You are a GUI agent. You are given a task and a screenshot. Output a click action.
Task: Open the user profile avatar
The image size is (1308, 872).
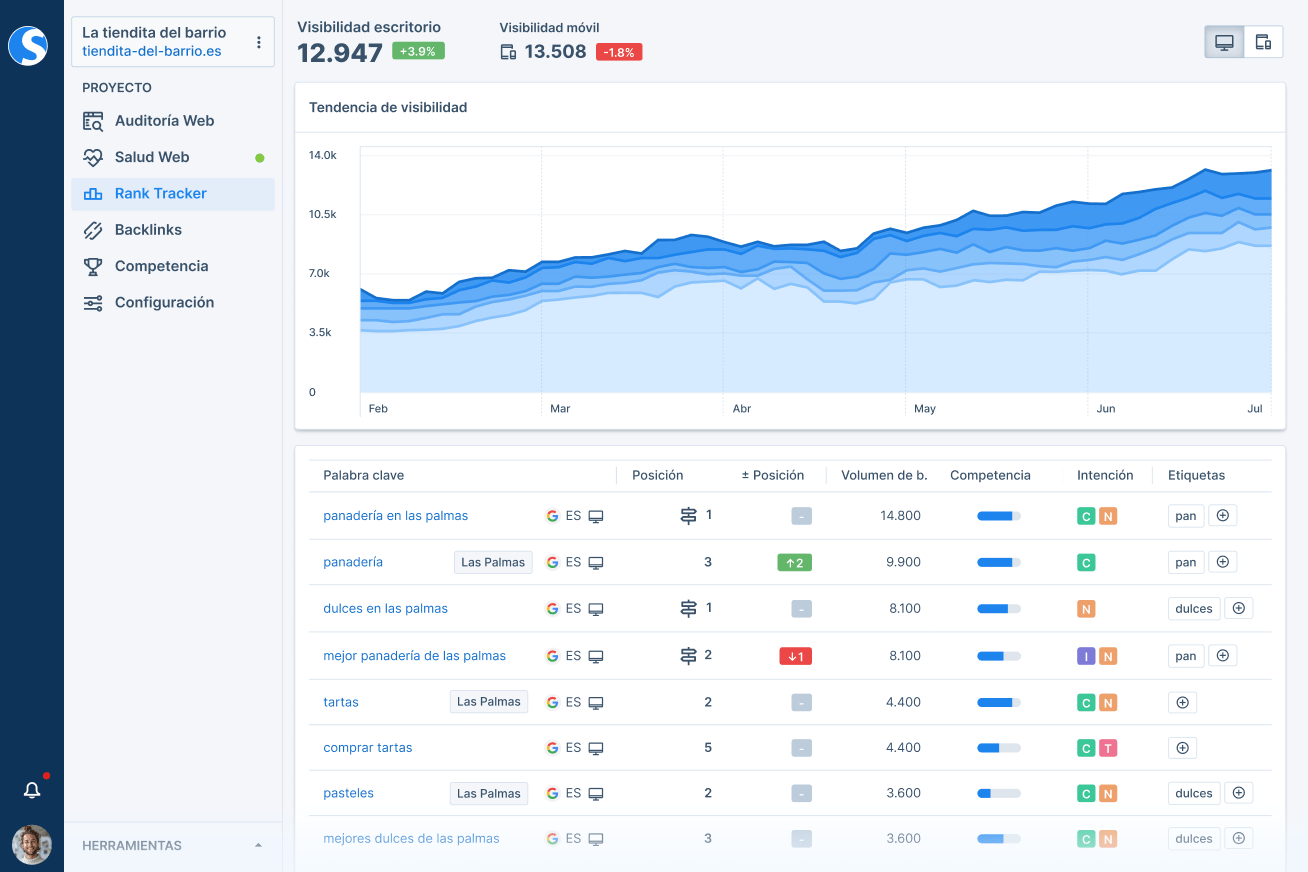point(32,845)
